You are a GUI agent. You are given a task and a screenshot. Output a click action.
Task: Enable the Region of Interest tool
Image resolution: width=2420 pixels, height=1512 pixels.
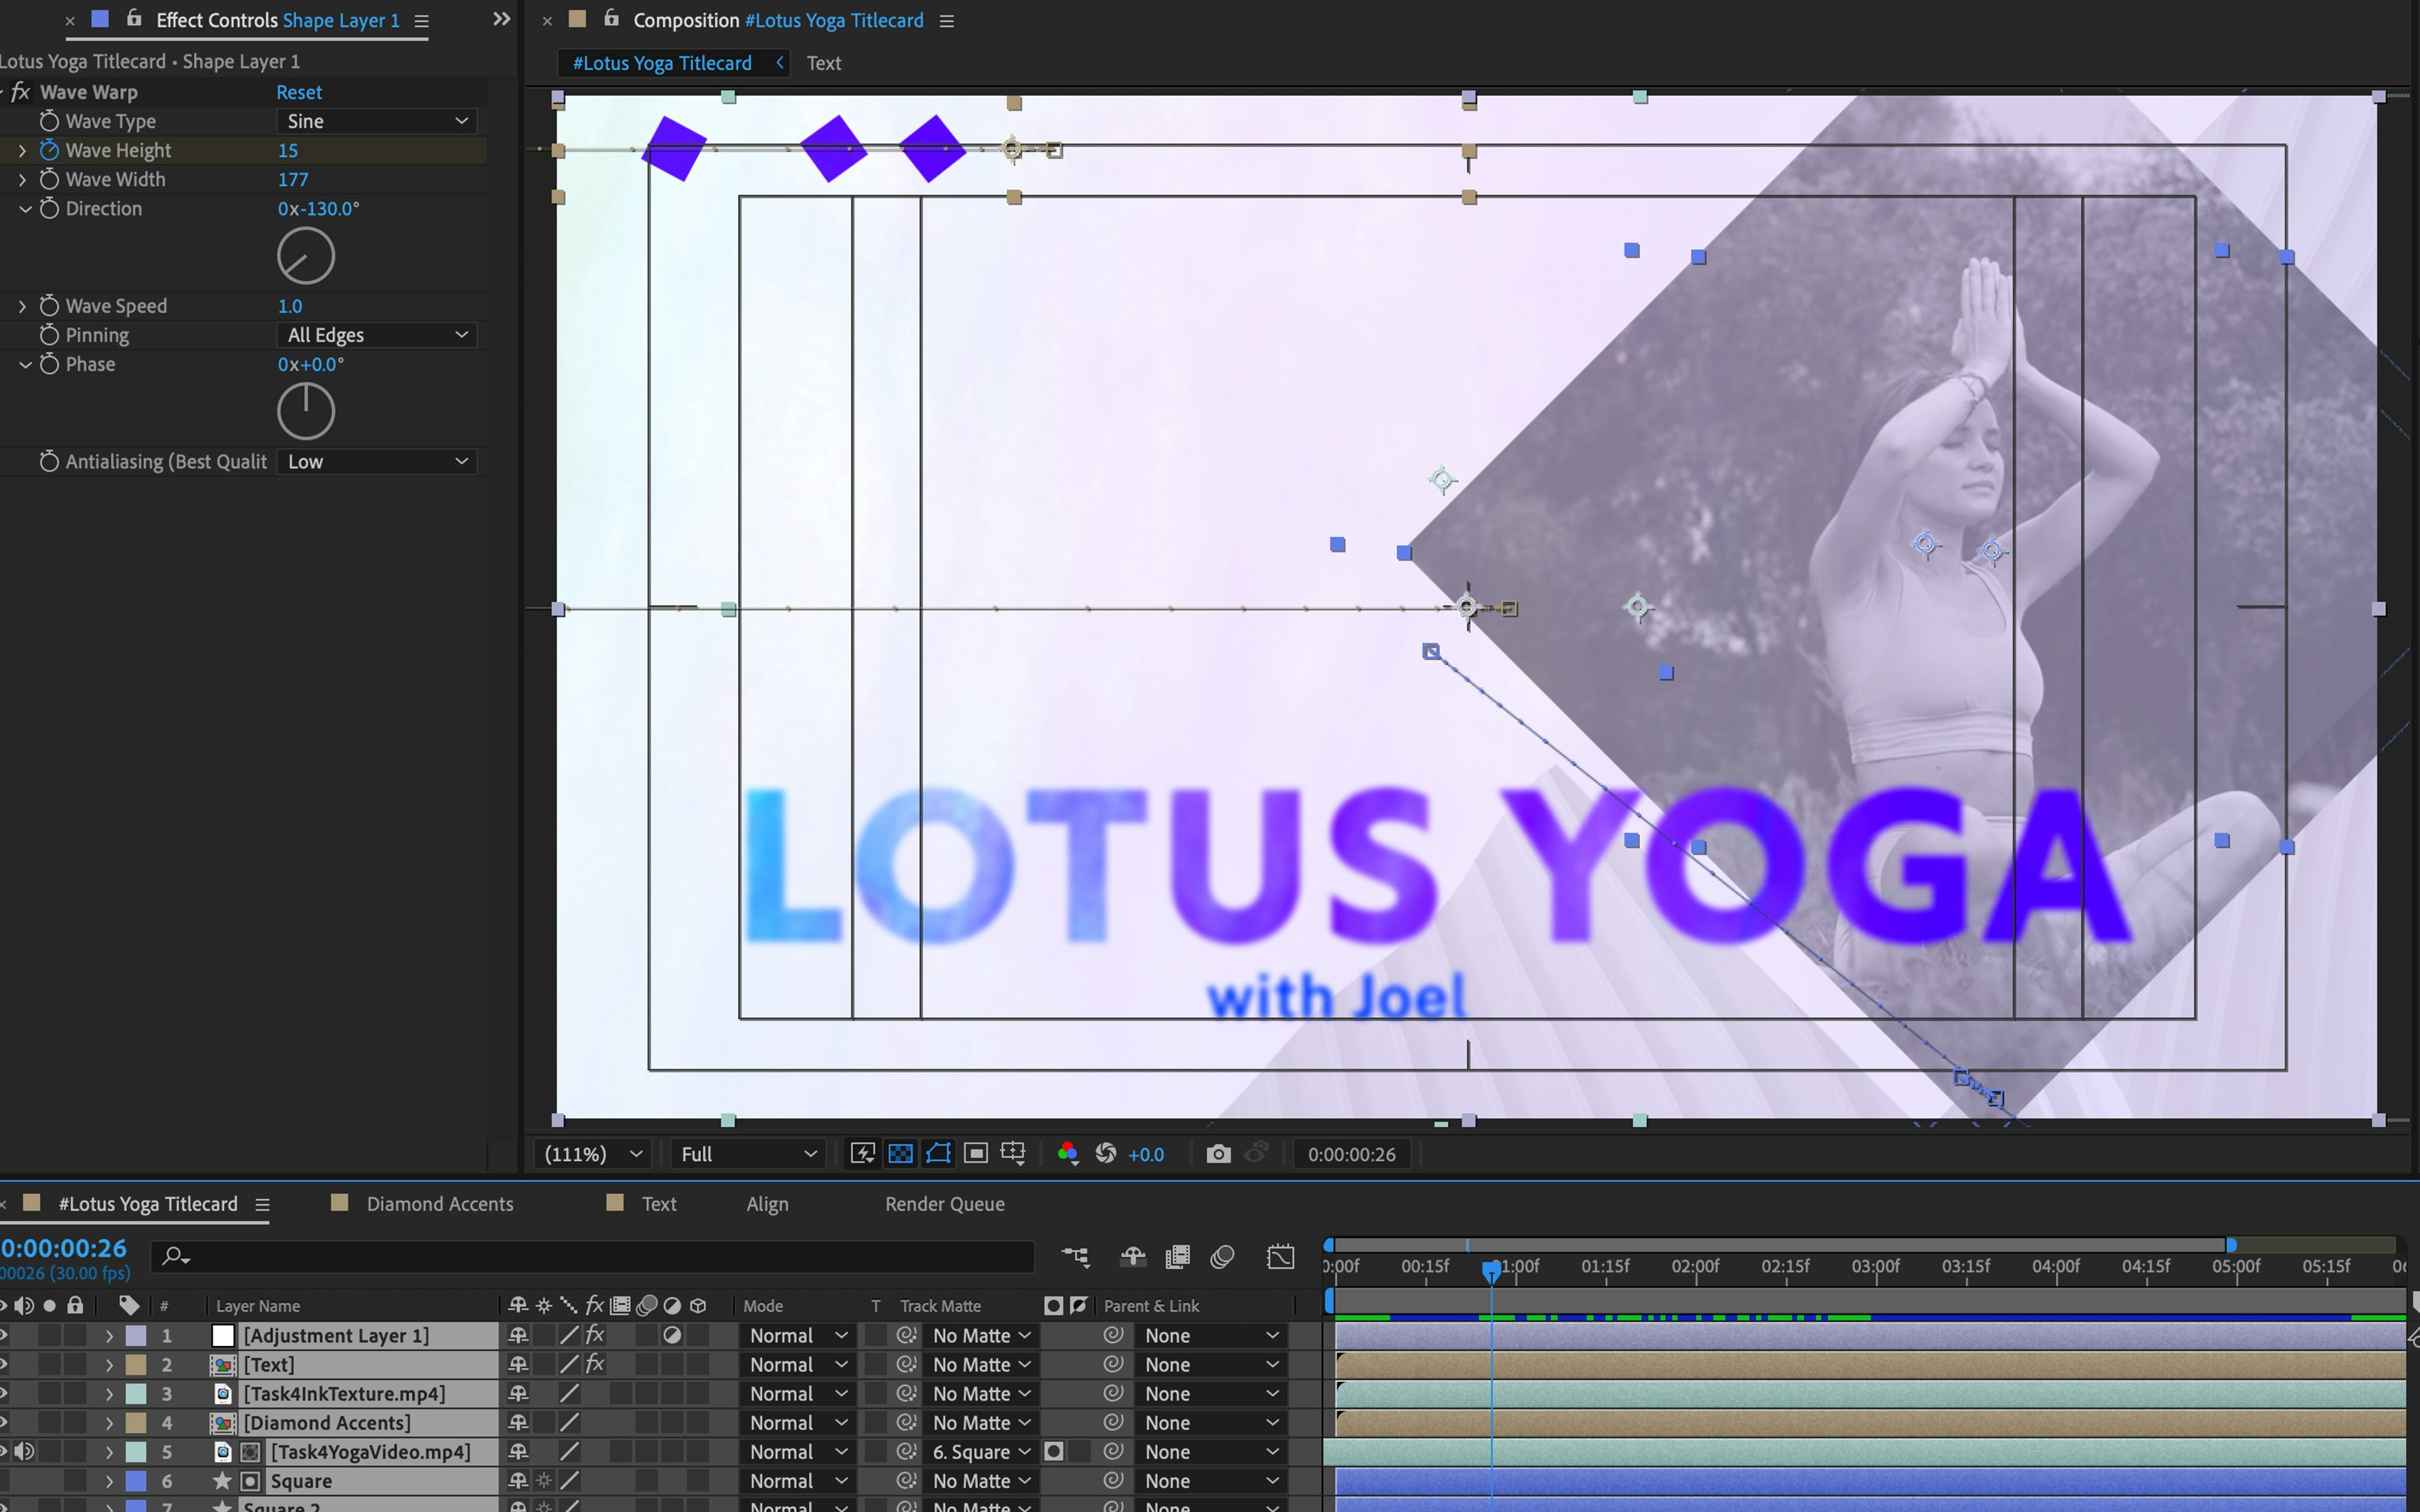pyautogui.click(x=938, y=1153)
